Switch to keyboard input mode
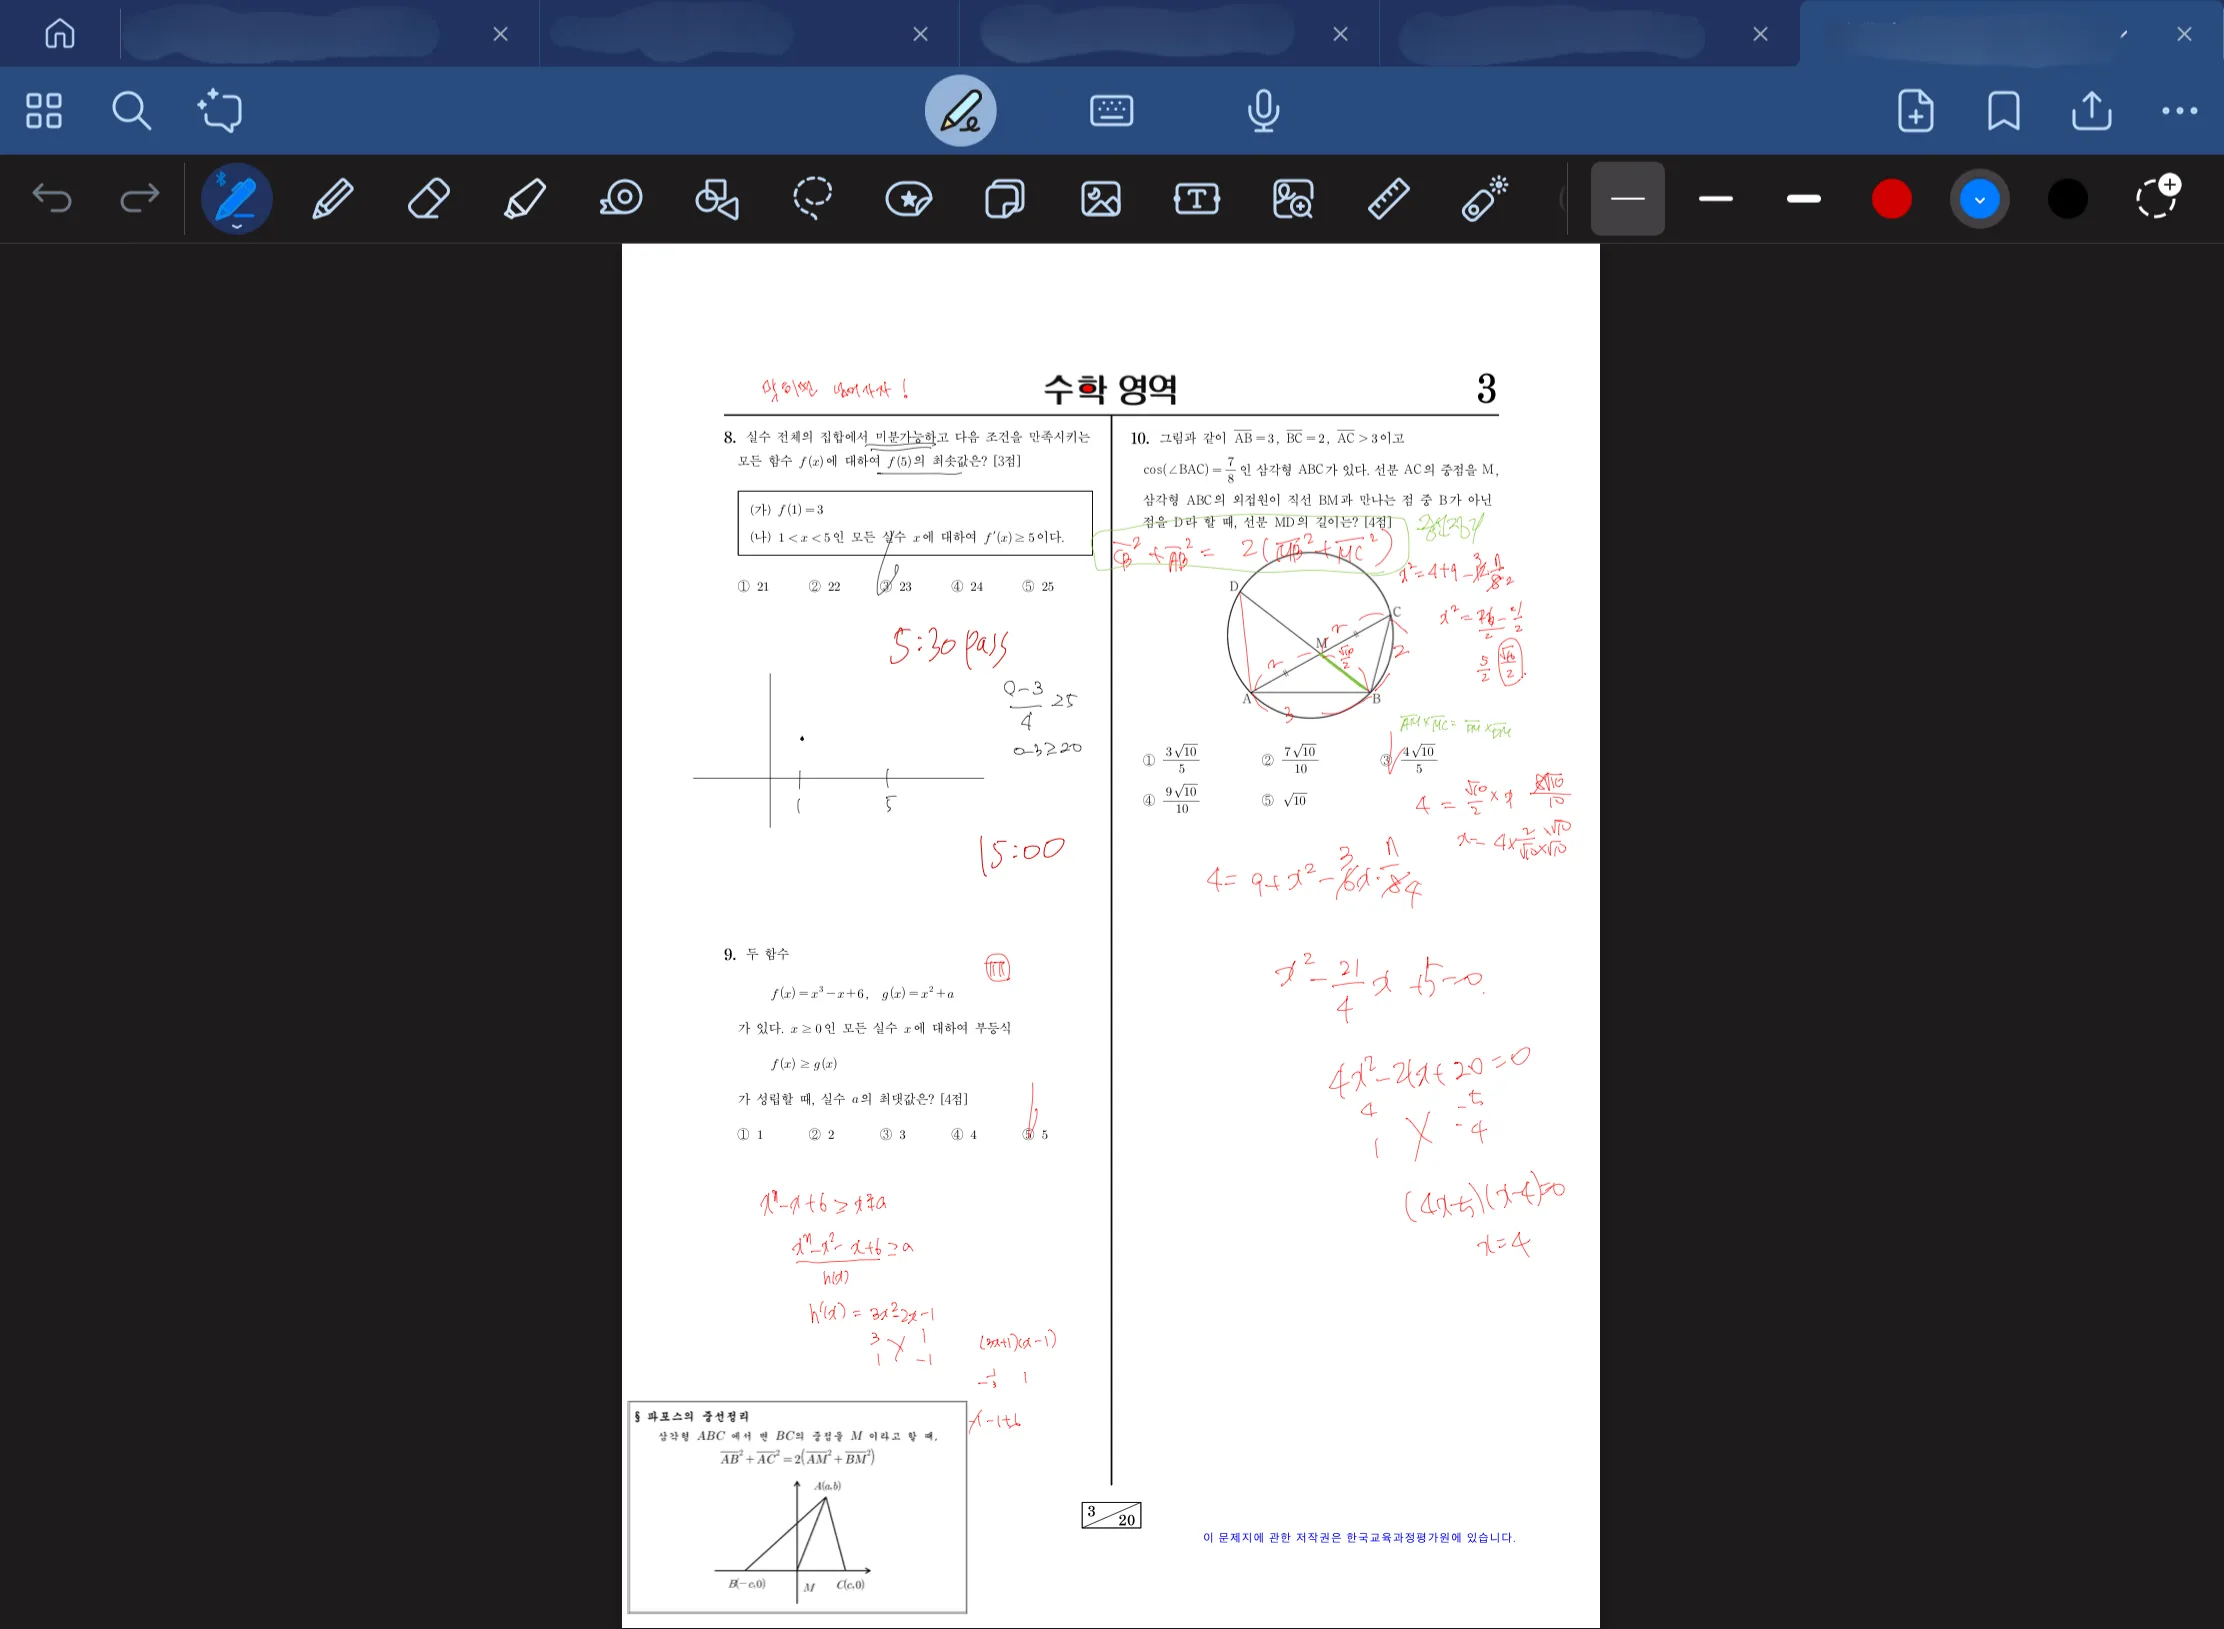 [1112, 111]
